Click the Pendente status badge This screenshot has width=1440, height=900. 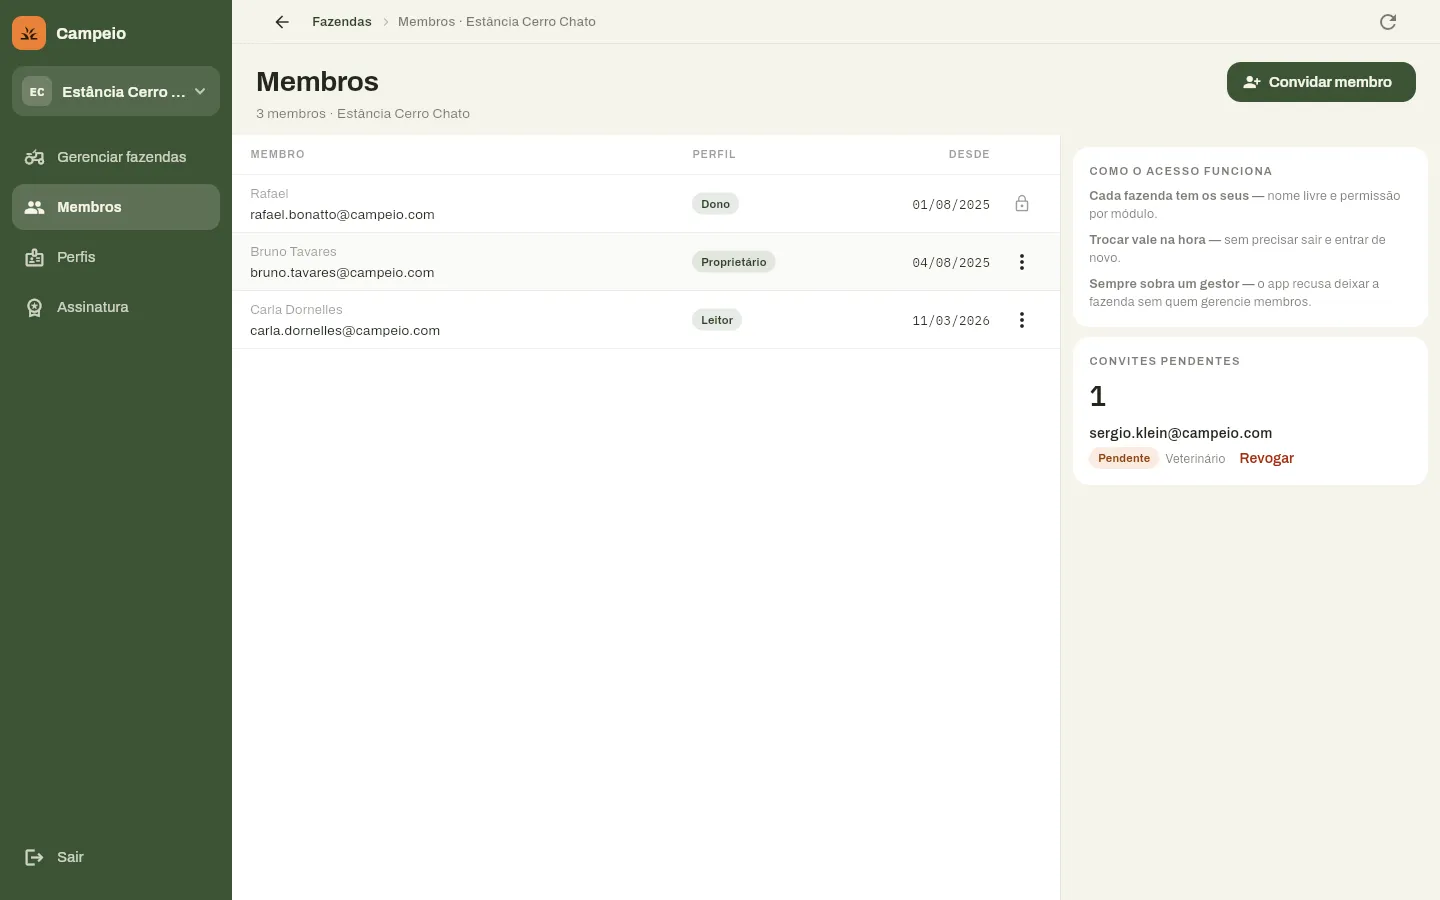pyautogui.click(x=1124, y=458)
